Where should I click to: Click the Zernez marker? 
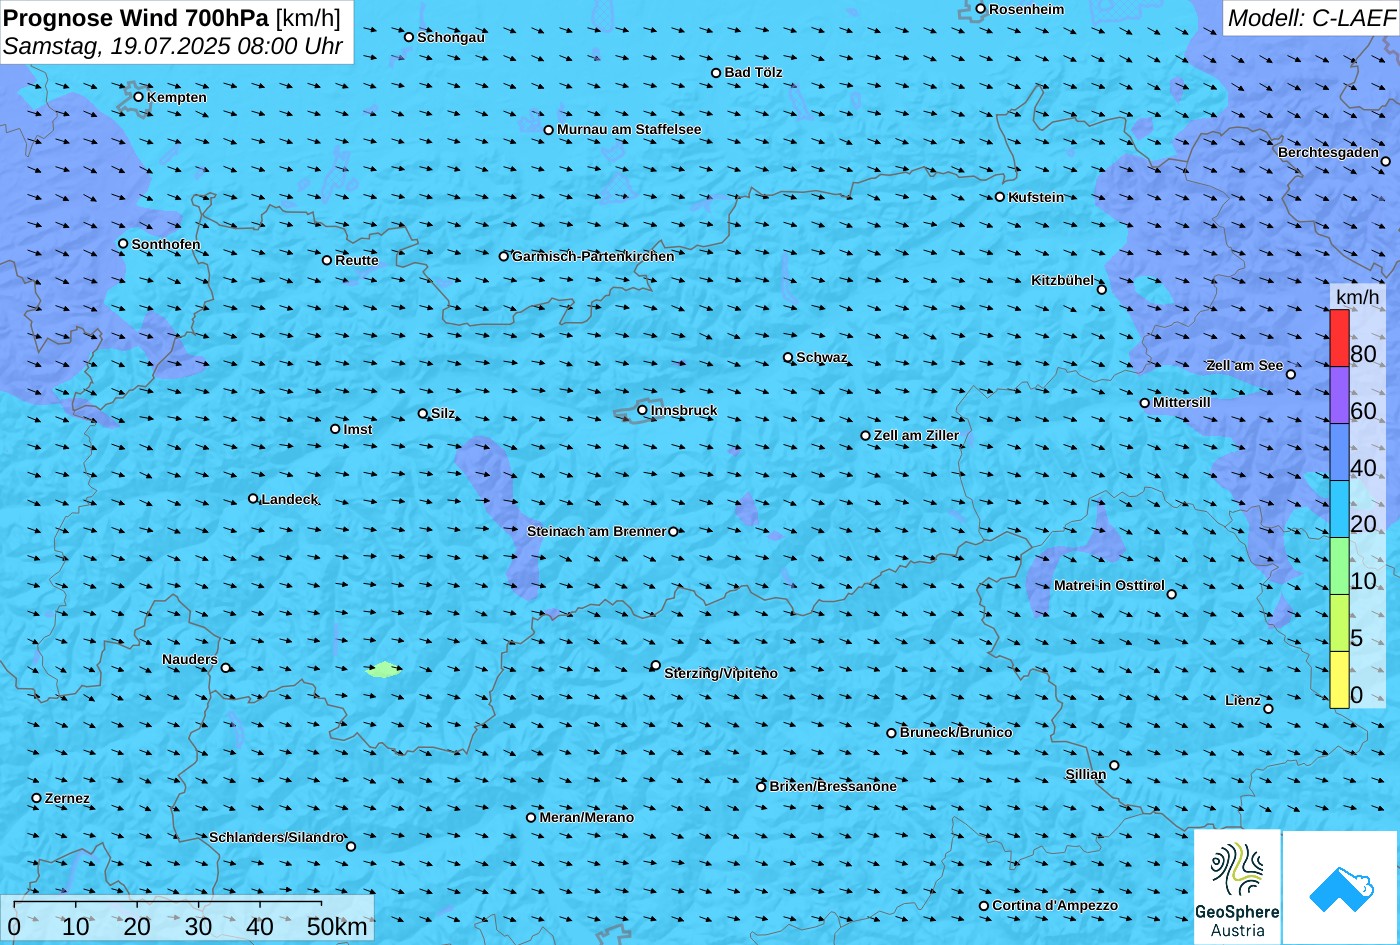coord(37,798)
